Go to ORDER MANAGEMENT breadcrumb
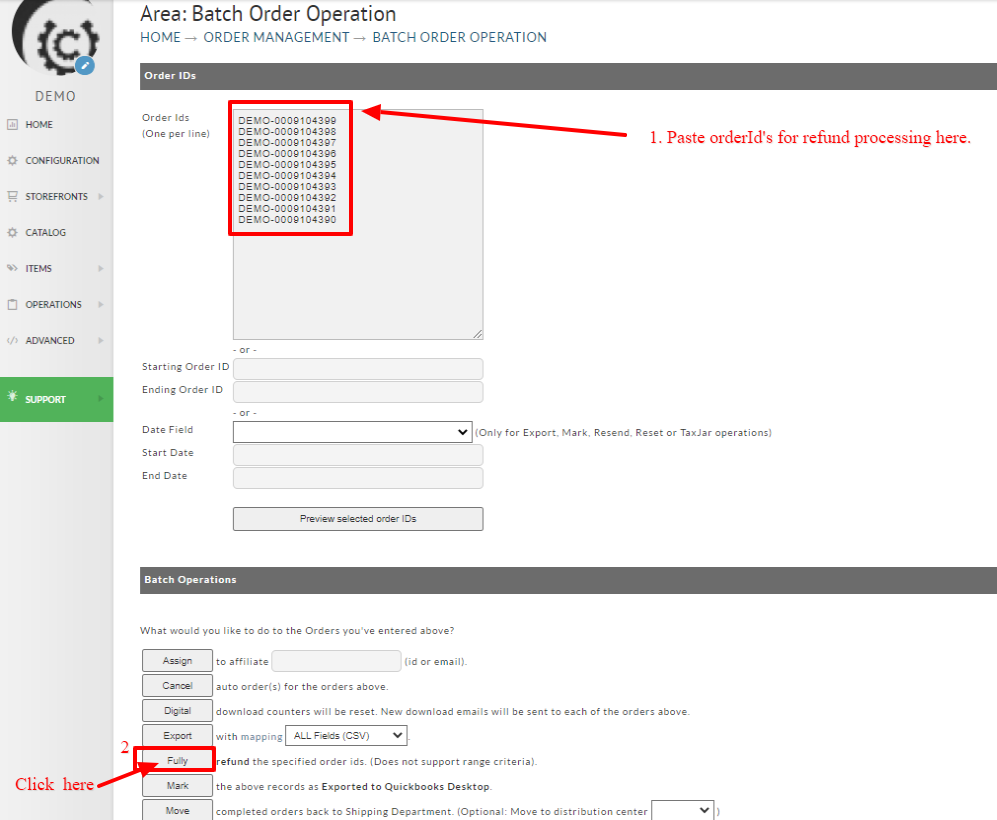The height and width of the screenshot is (820, 997). [276, 38]
